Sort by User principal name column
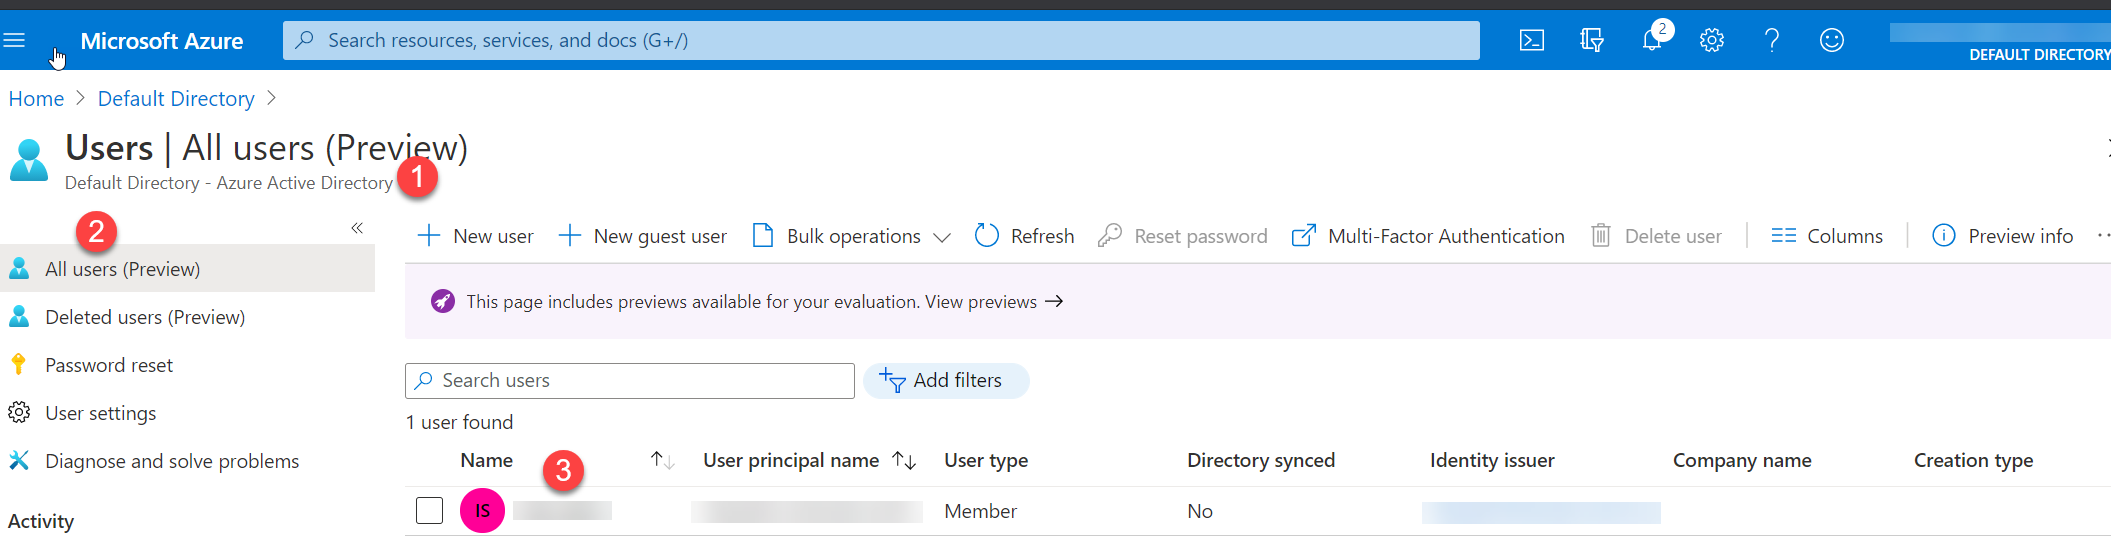The image size is (2111, 536). (904, 460)
